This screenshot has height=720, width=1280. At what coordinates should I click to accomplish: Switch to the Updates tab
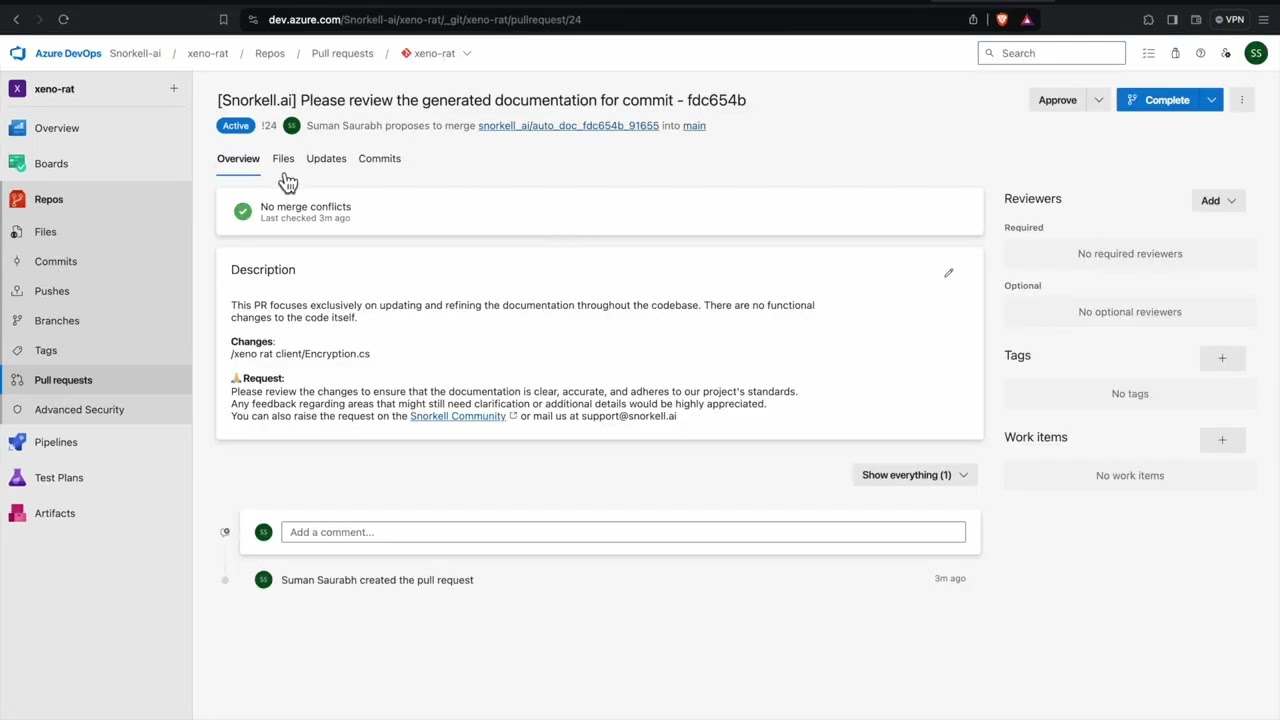(326, 159)
